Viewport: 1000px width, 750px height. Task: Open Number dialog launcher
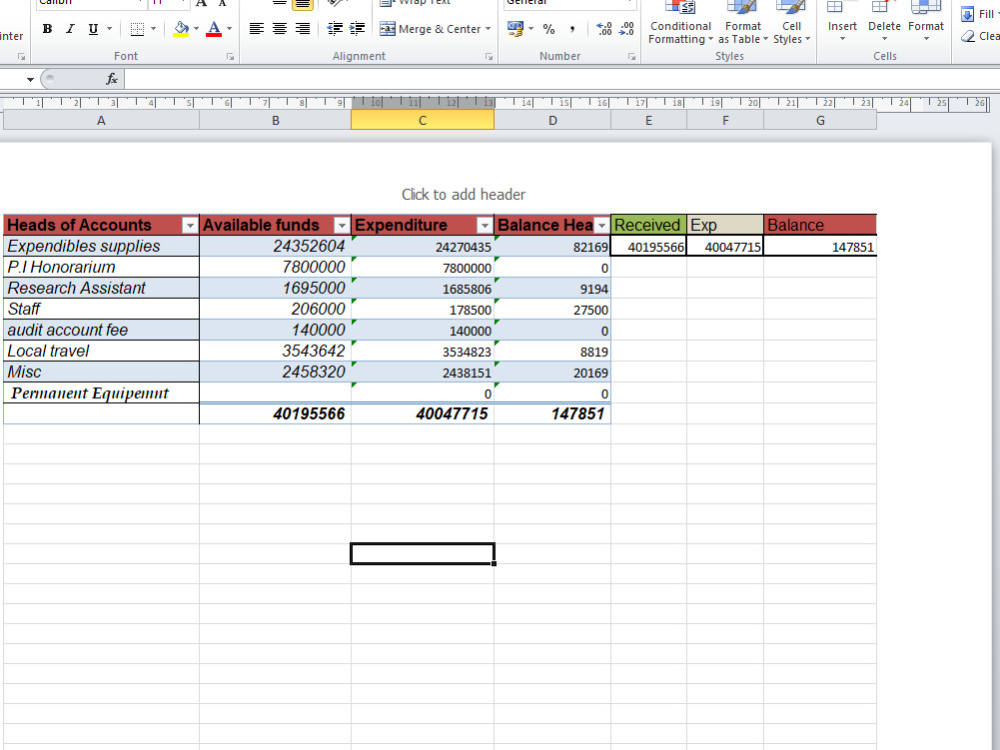click(x=632, y=57)
